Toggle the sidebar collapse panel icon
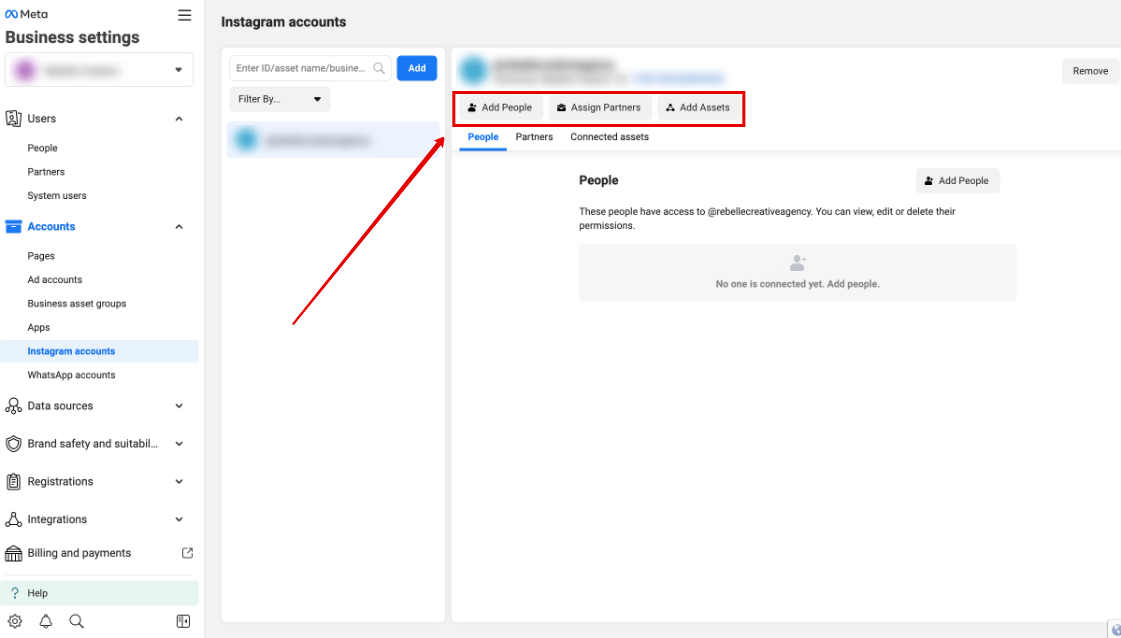 pyautogui.click(x=183, y=621)
